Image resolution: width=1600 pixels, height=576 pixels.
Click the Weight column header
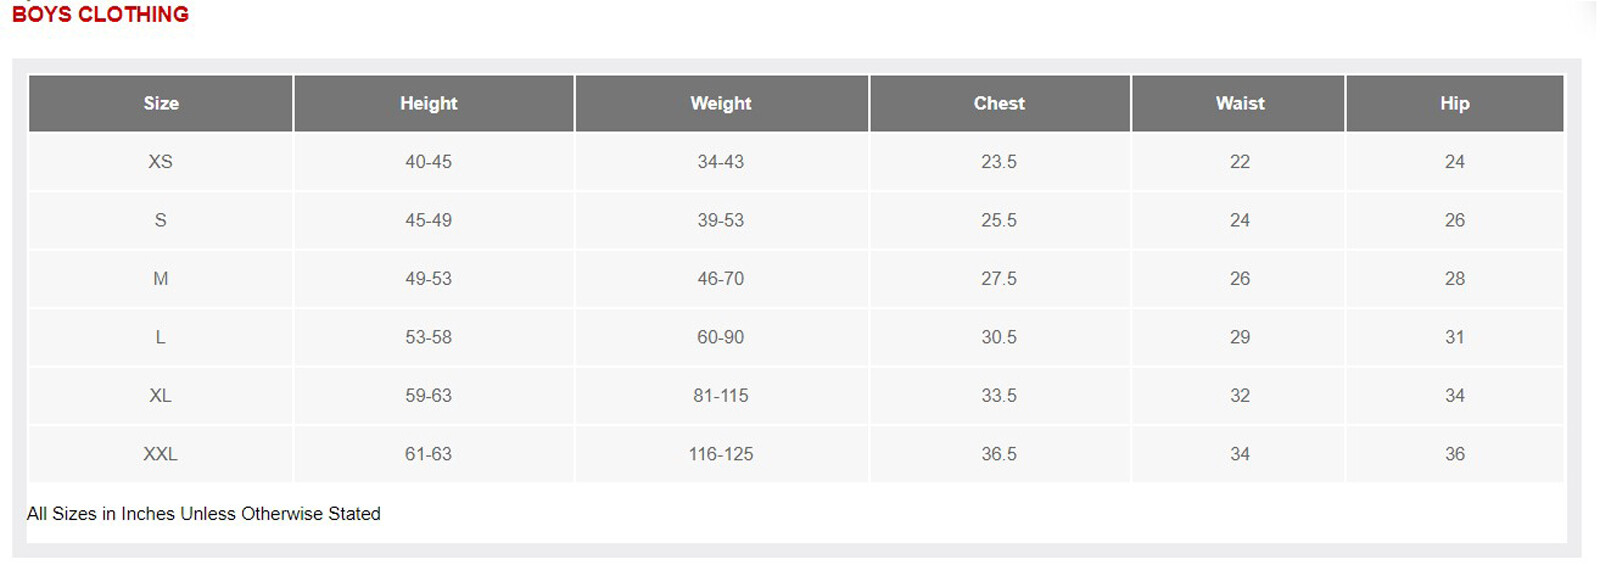coord(720,103)
